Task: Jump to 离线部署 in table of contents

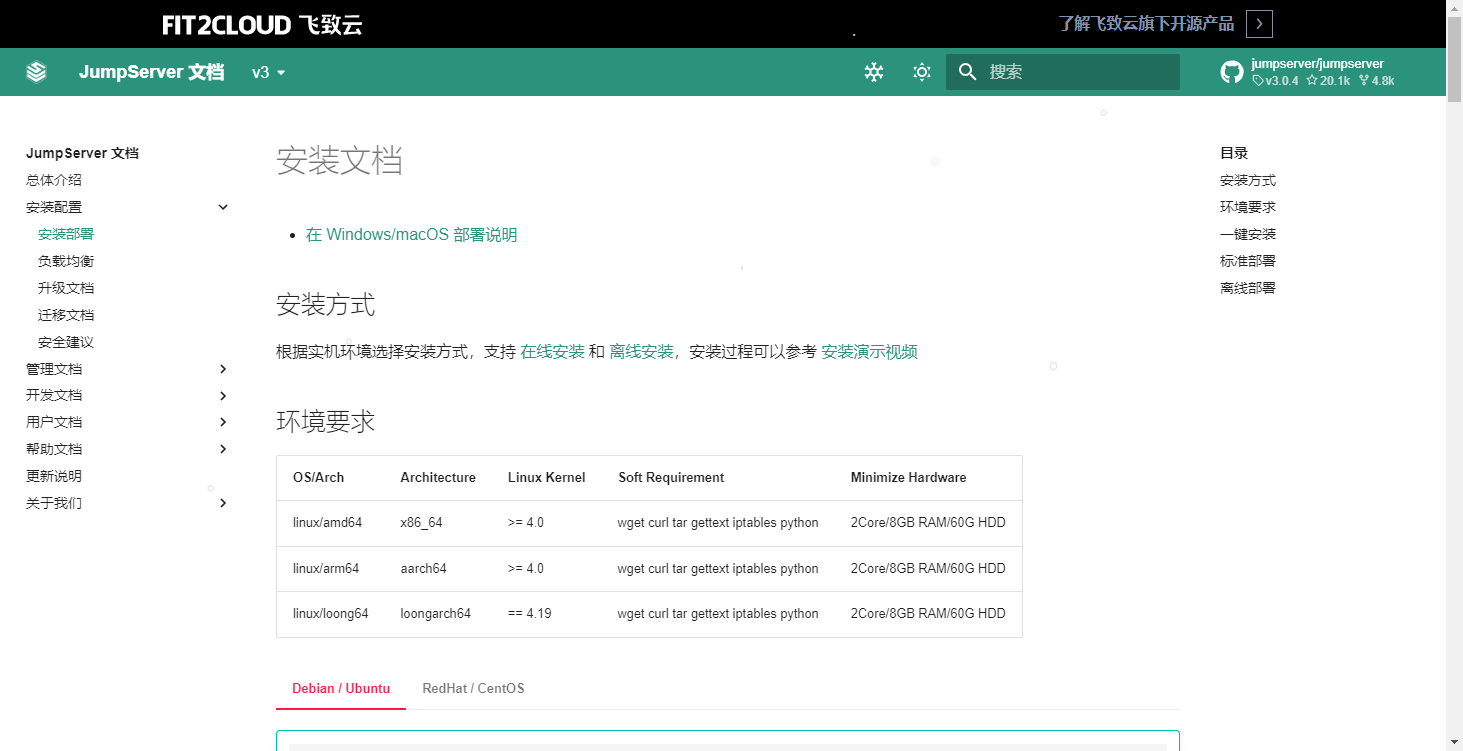Action: click(1248, 288)
